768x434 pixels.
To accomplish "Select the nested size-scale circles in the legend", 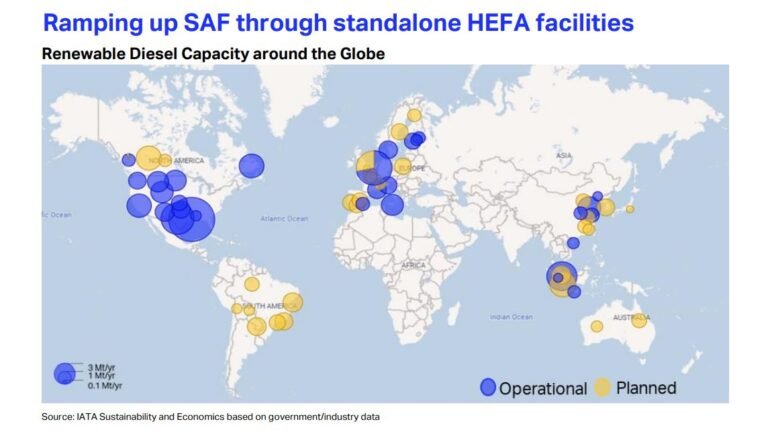I will click(x=65, y=373).
